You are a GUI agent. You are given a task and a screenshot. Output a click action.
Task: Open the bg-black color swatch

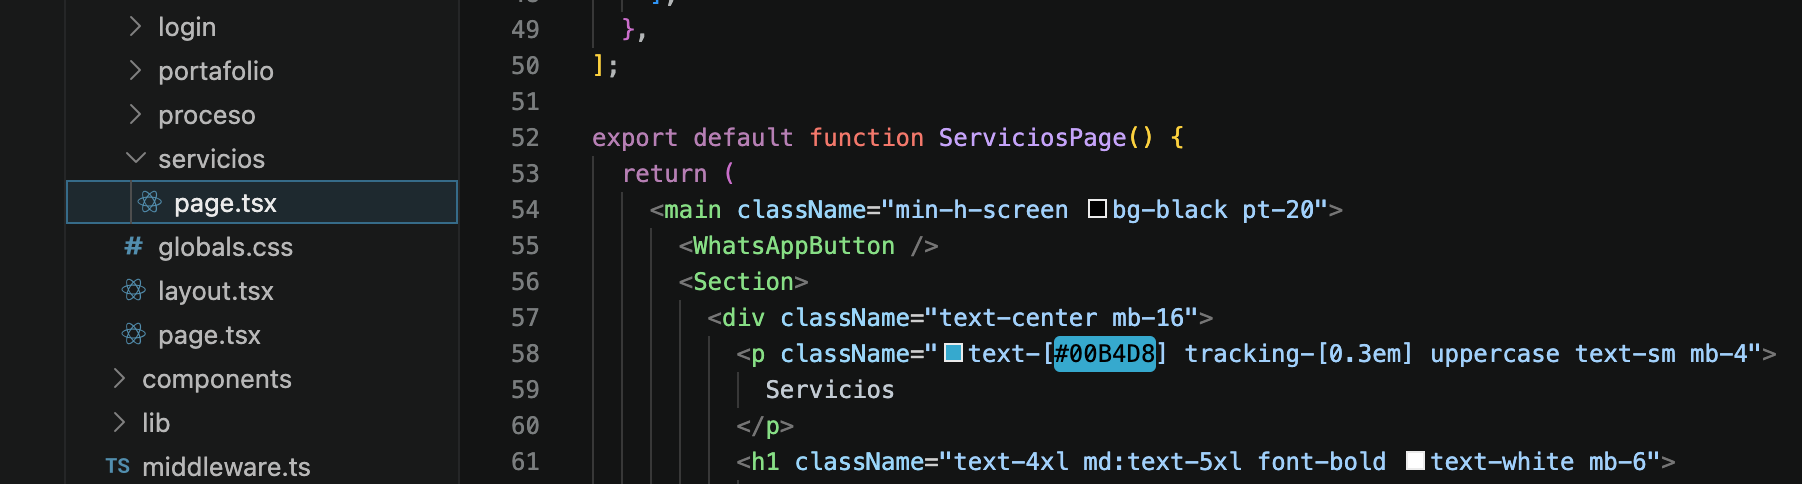point(1097,209)
